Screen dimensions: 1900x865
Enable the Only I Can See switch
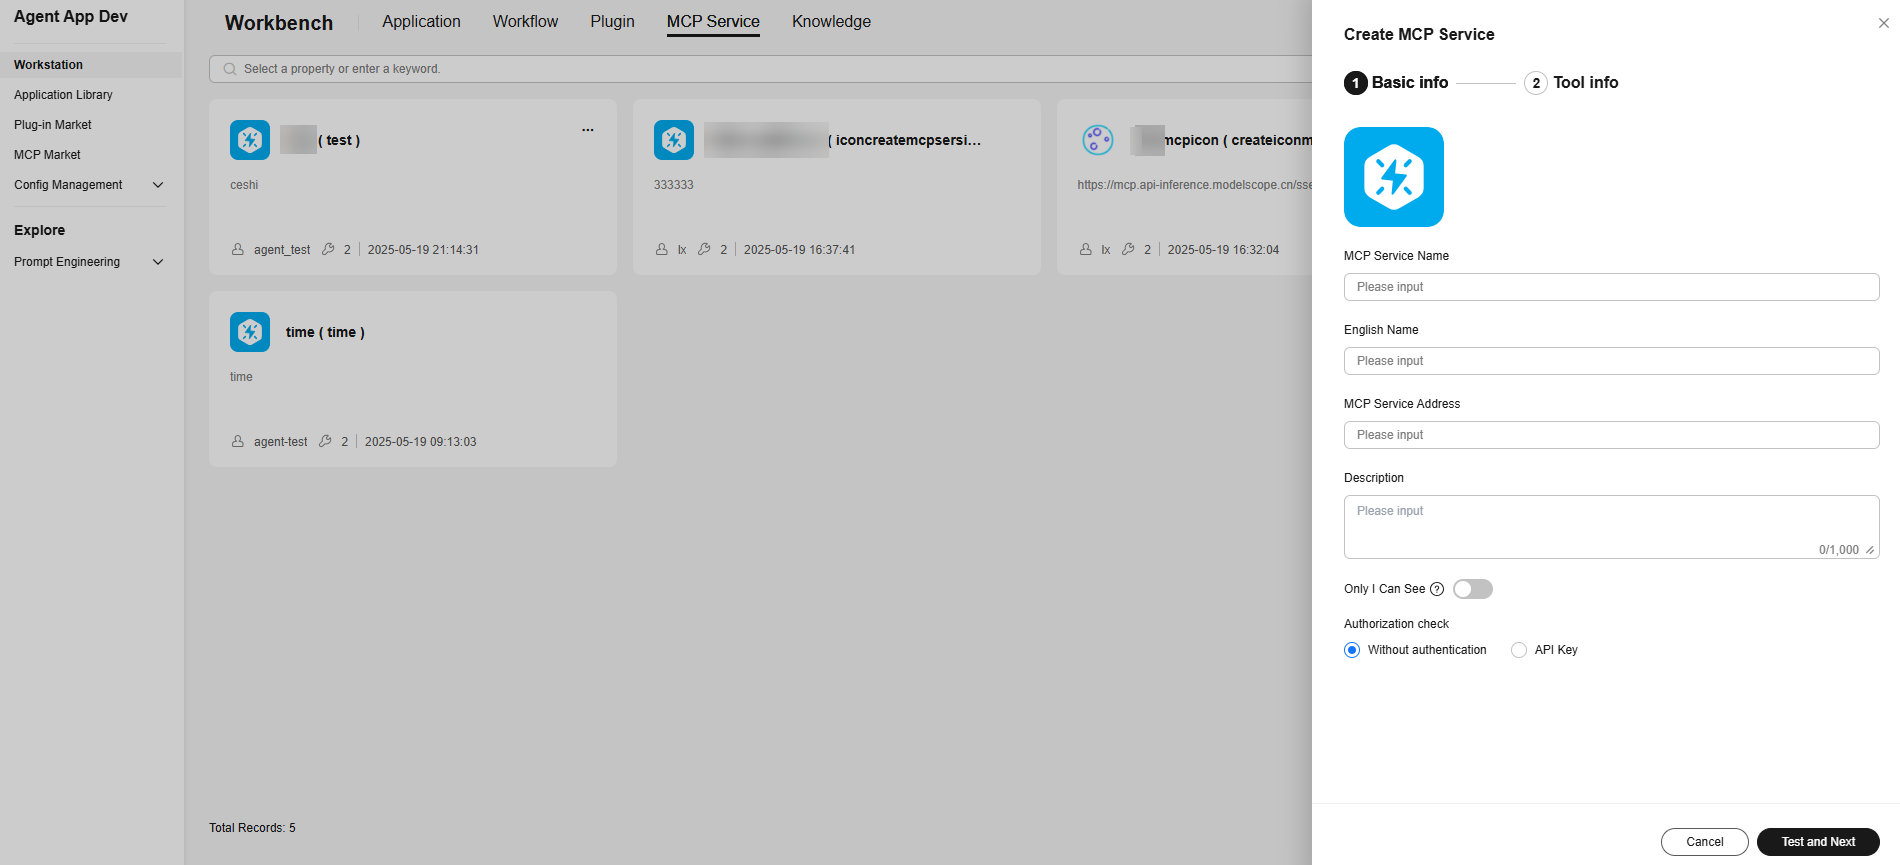point(1472,589)
